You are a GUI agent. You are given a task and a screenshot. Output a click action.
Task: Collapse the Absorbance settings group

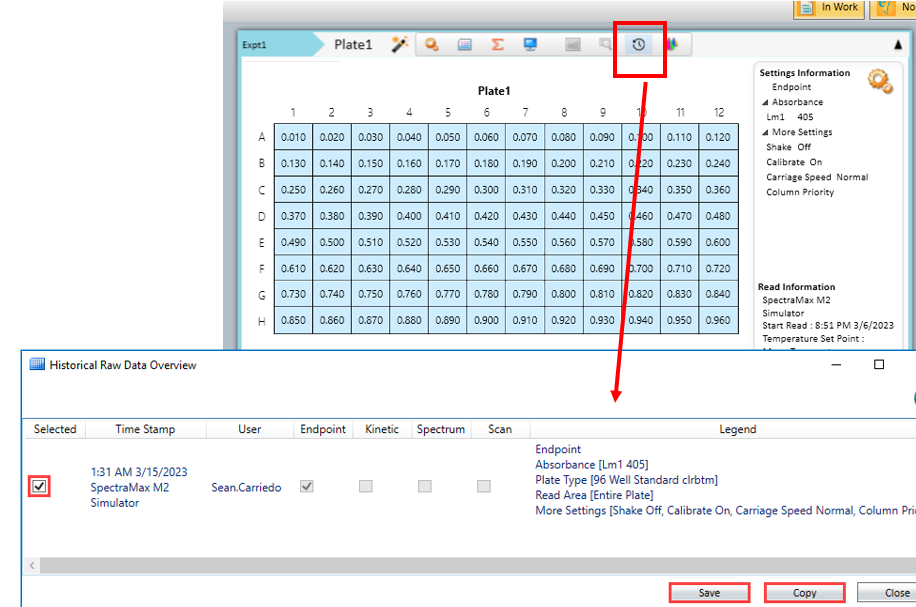click(765, 102)
